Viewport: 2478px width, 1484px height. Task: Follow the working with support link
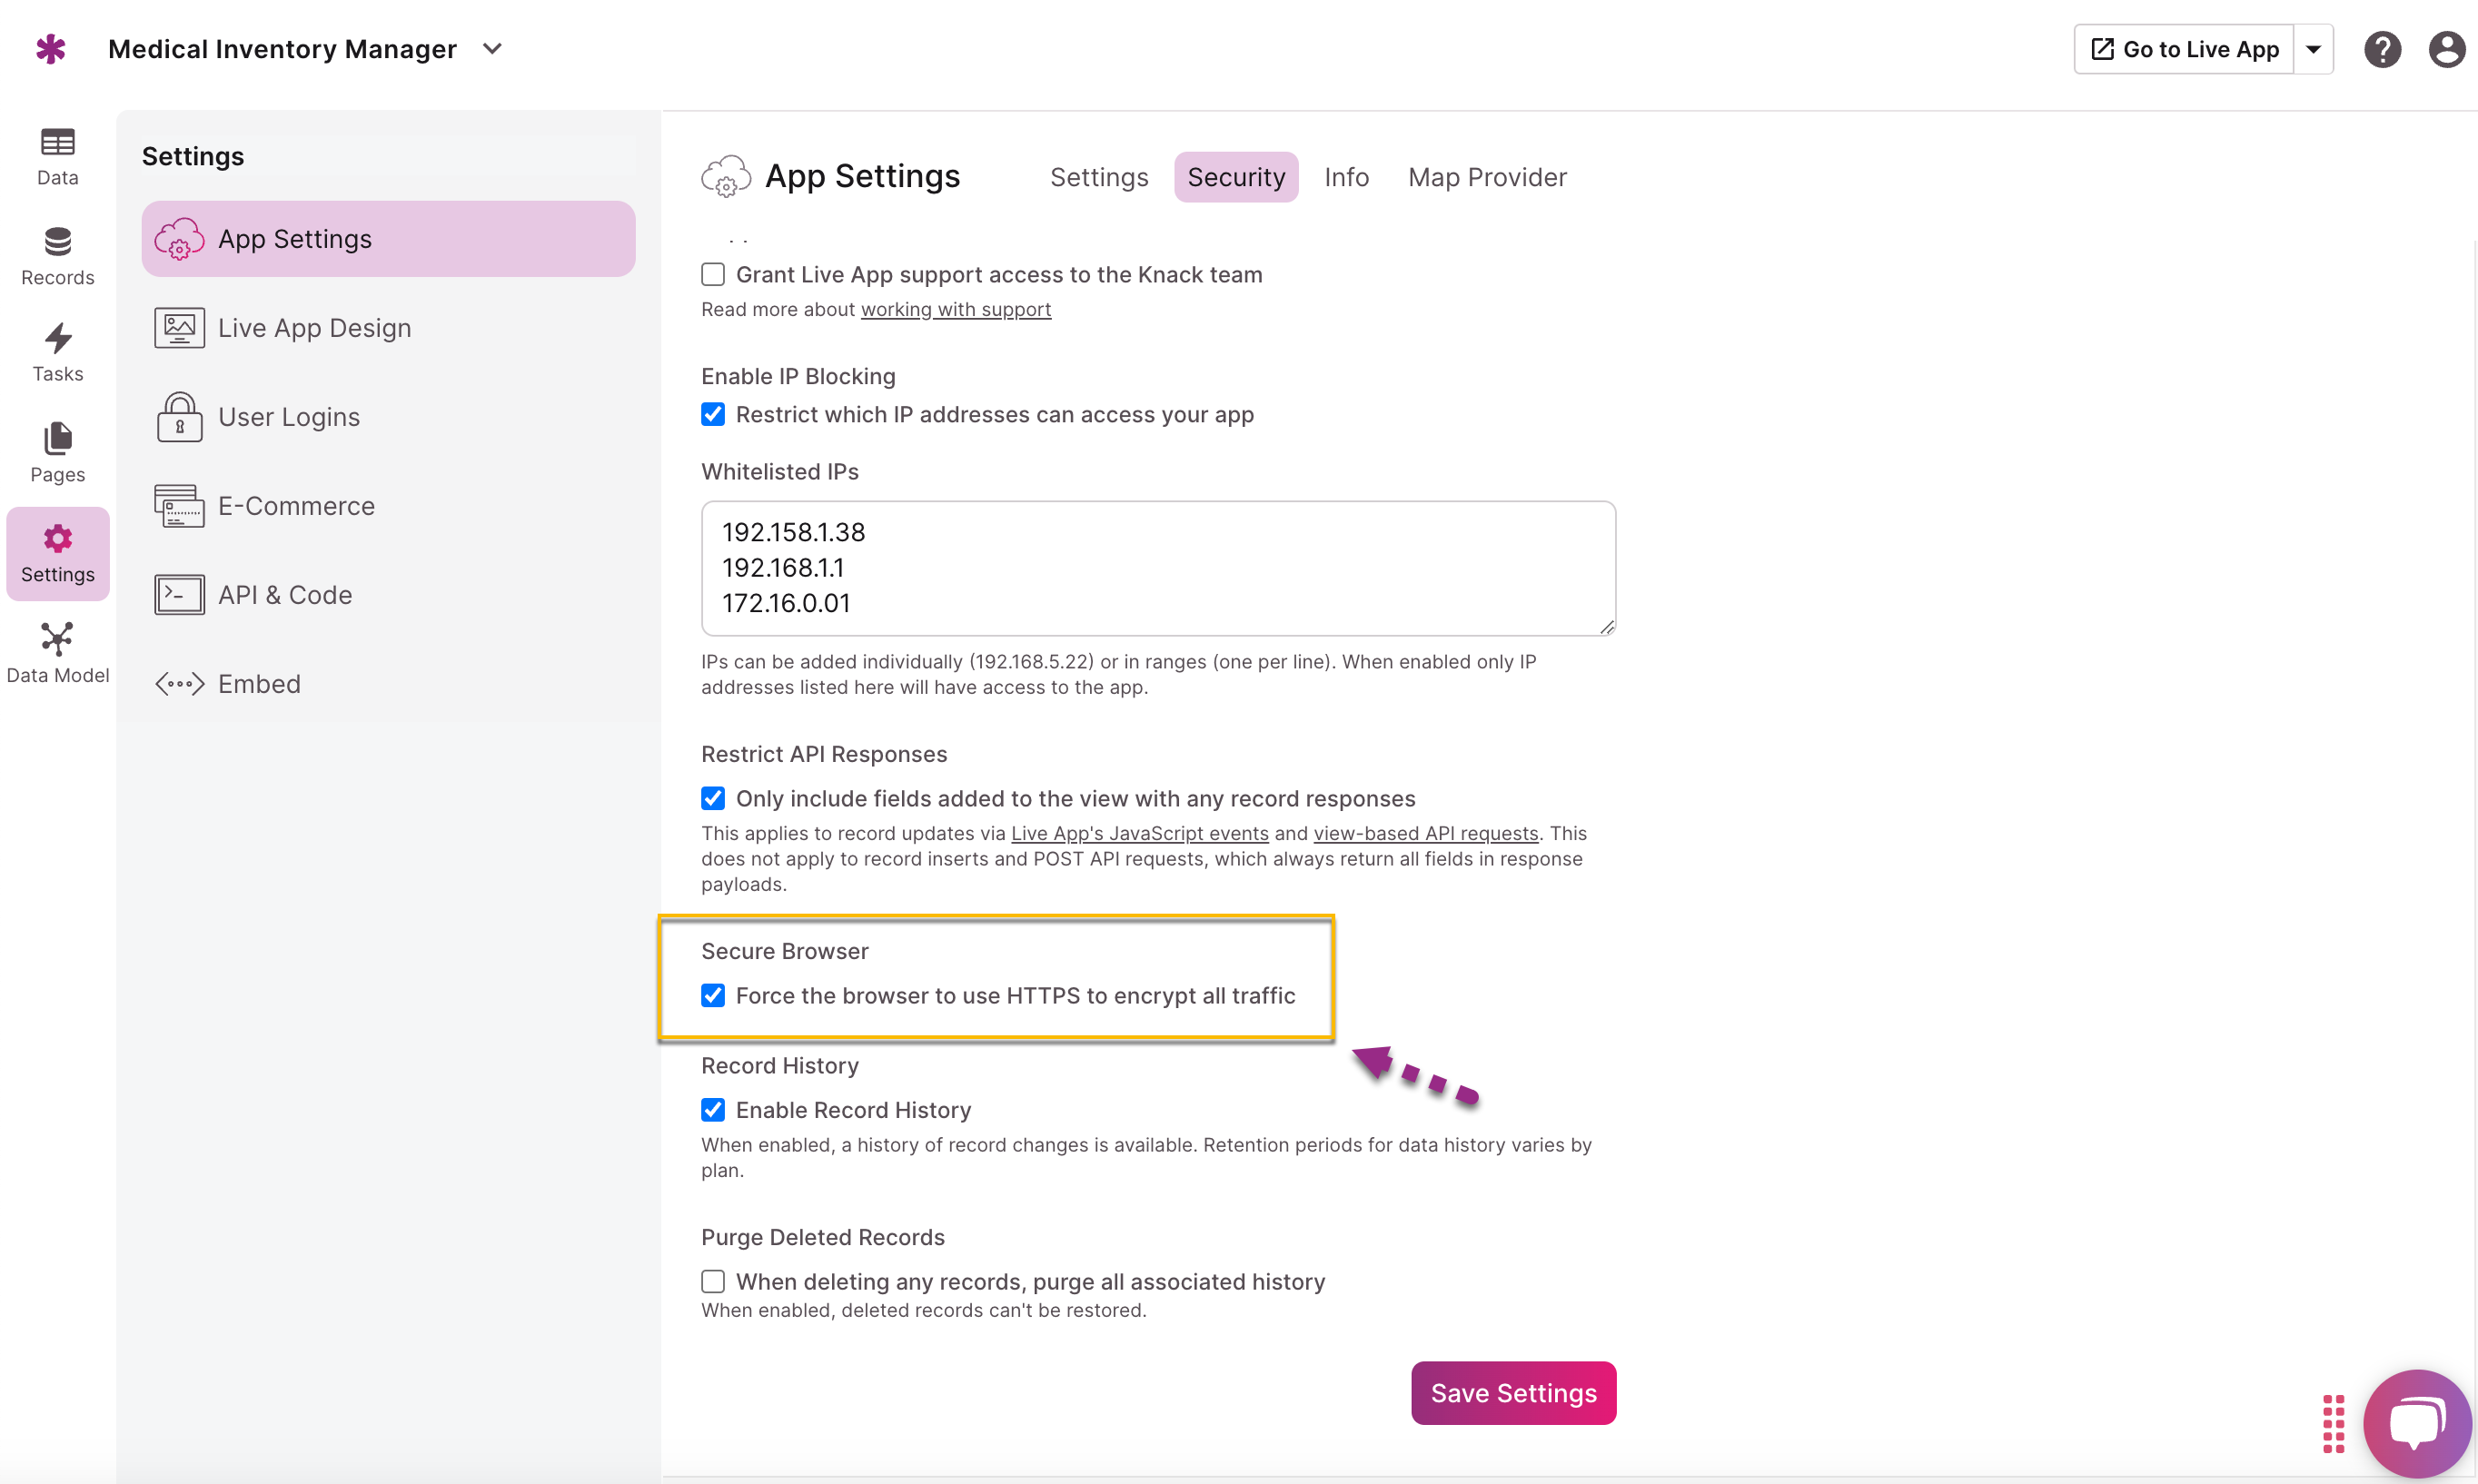[x=955, y=309]
